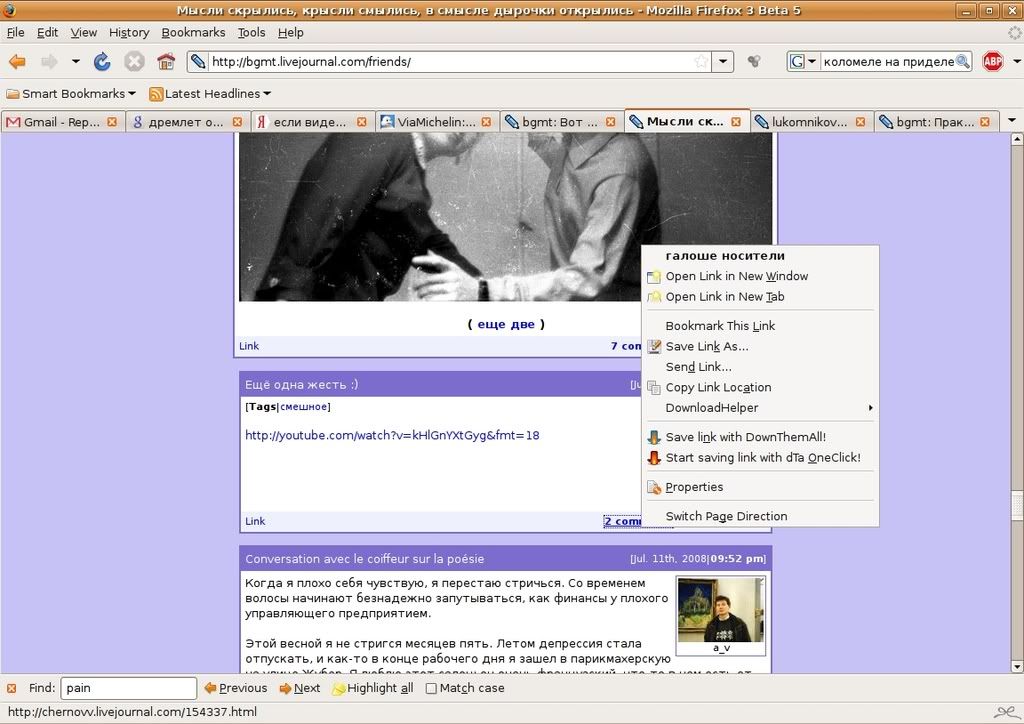Open the View menu
Image resolution: width=1024 pixels, height=724 pixels.
pos(84,33)
